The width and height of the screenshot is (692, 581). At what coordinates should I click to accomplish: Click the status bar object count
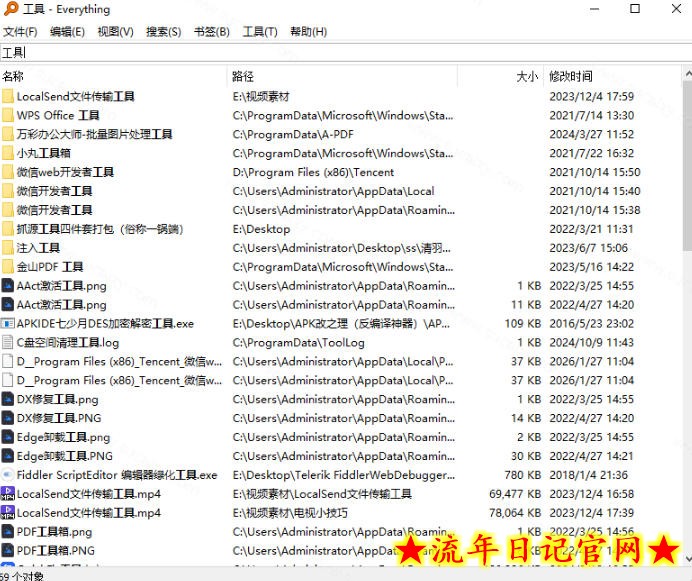[22, 576]
